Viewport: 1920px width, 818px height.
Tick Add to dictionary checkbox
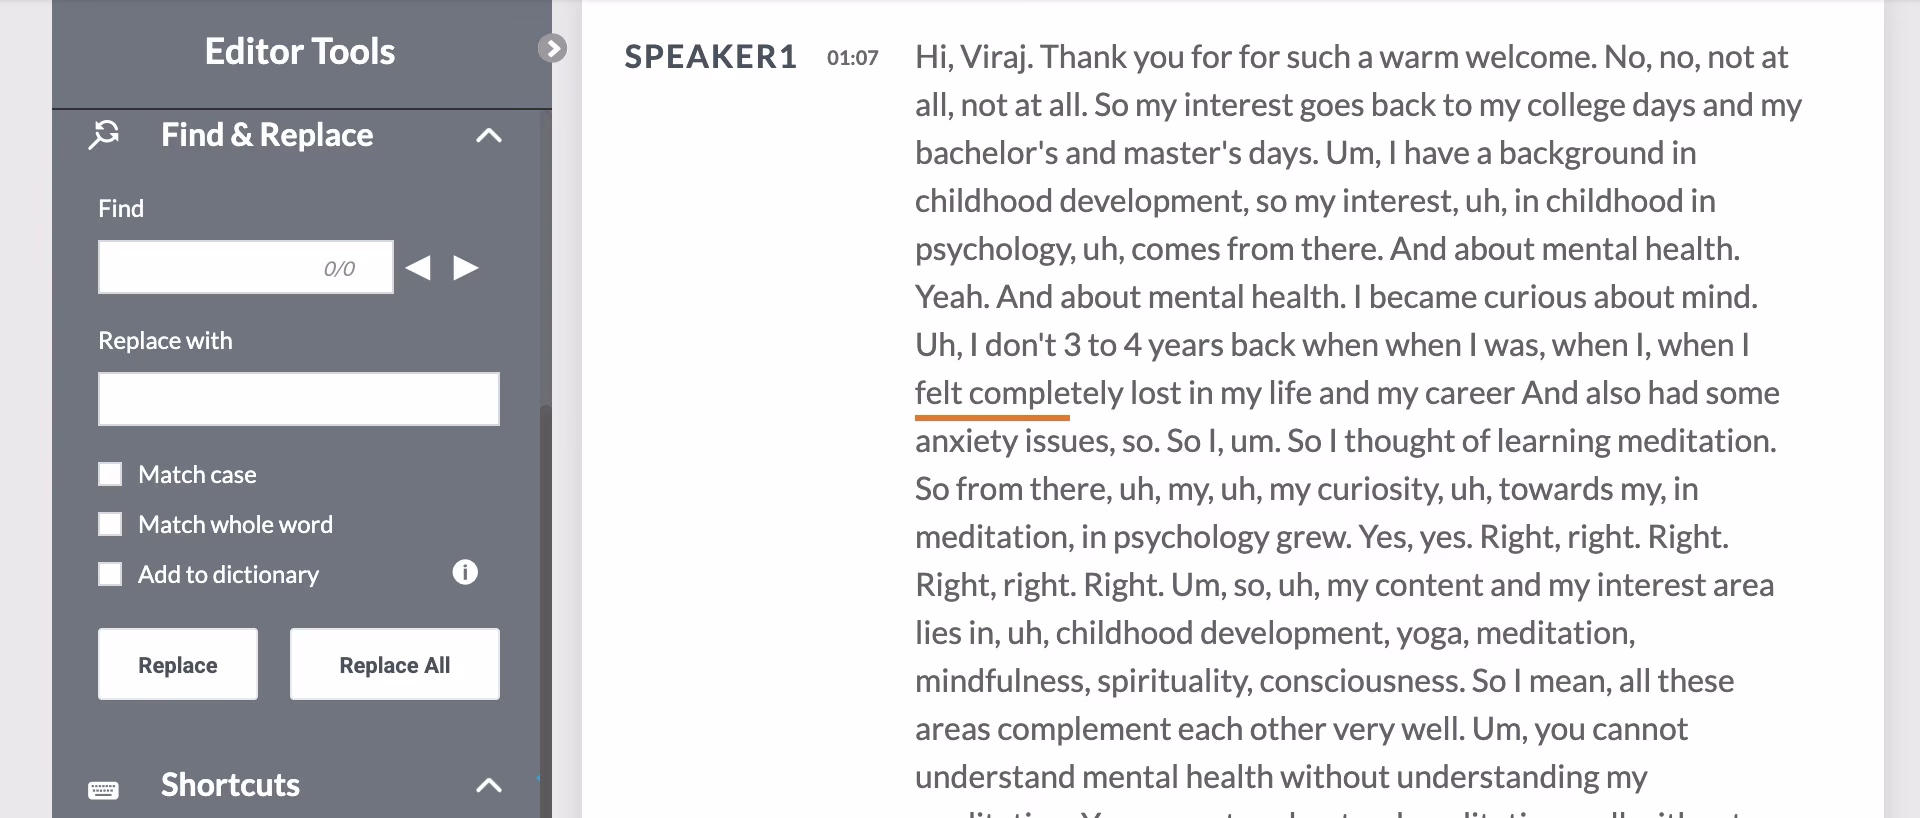(x=110, y=574)
